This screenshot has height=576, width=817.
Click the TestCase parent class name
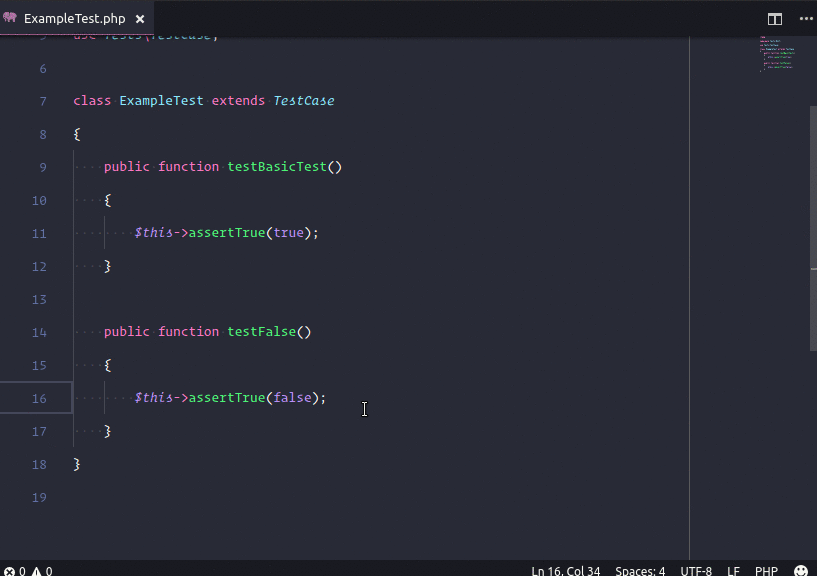point(304,101)
